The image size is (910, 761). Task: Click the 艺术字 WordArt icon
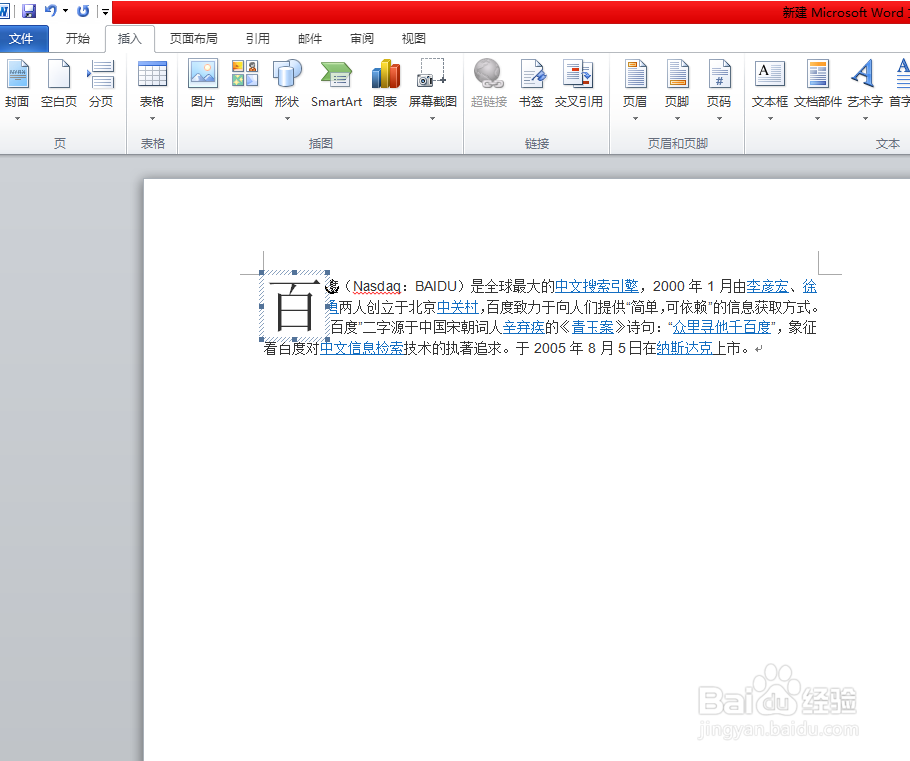pyautogui.click(x=864, y=74)
